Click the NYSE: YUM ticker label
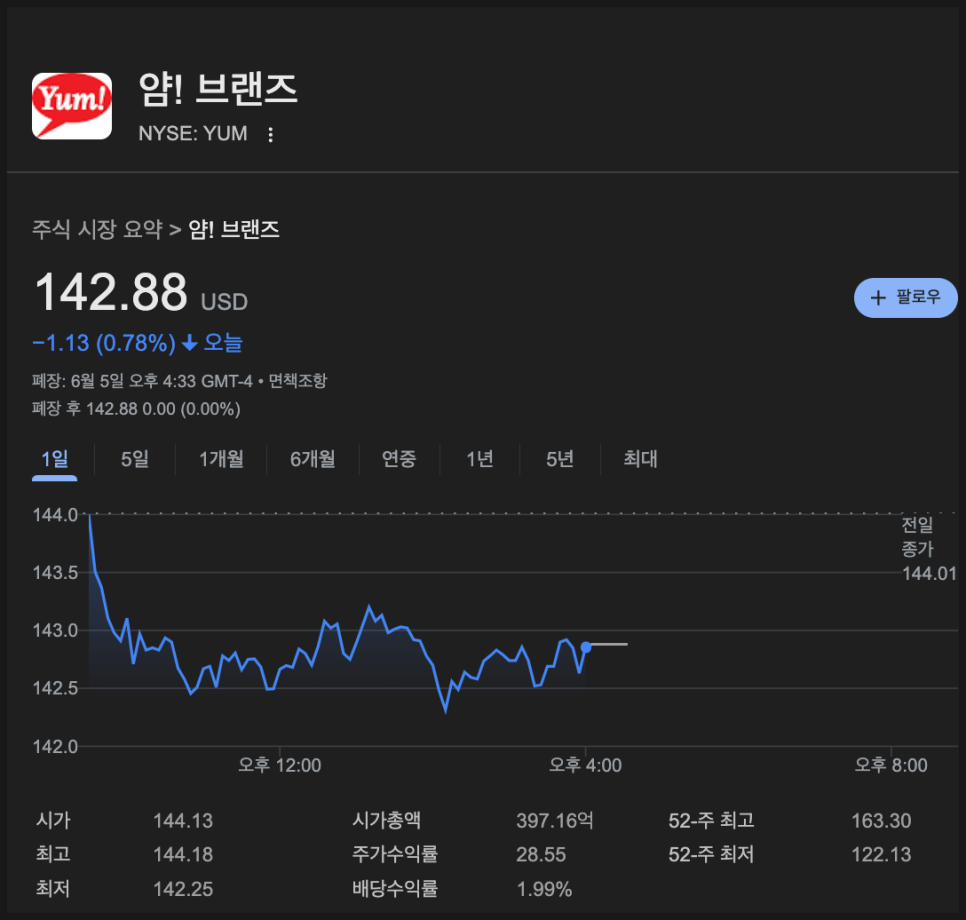This screenshot has width=966, height=920. (x=193, y=134)
